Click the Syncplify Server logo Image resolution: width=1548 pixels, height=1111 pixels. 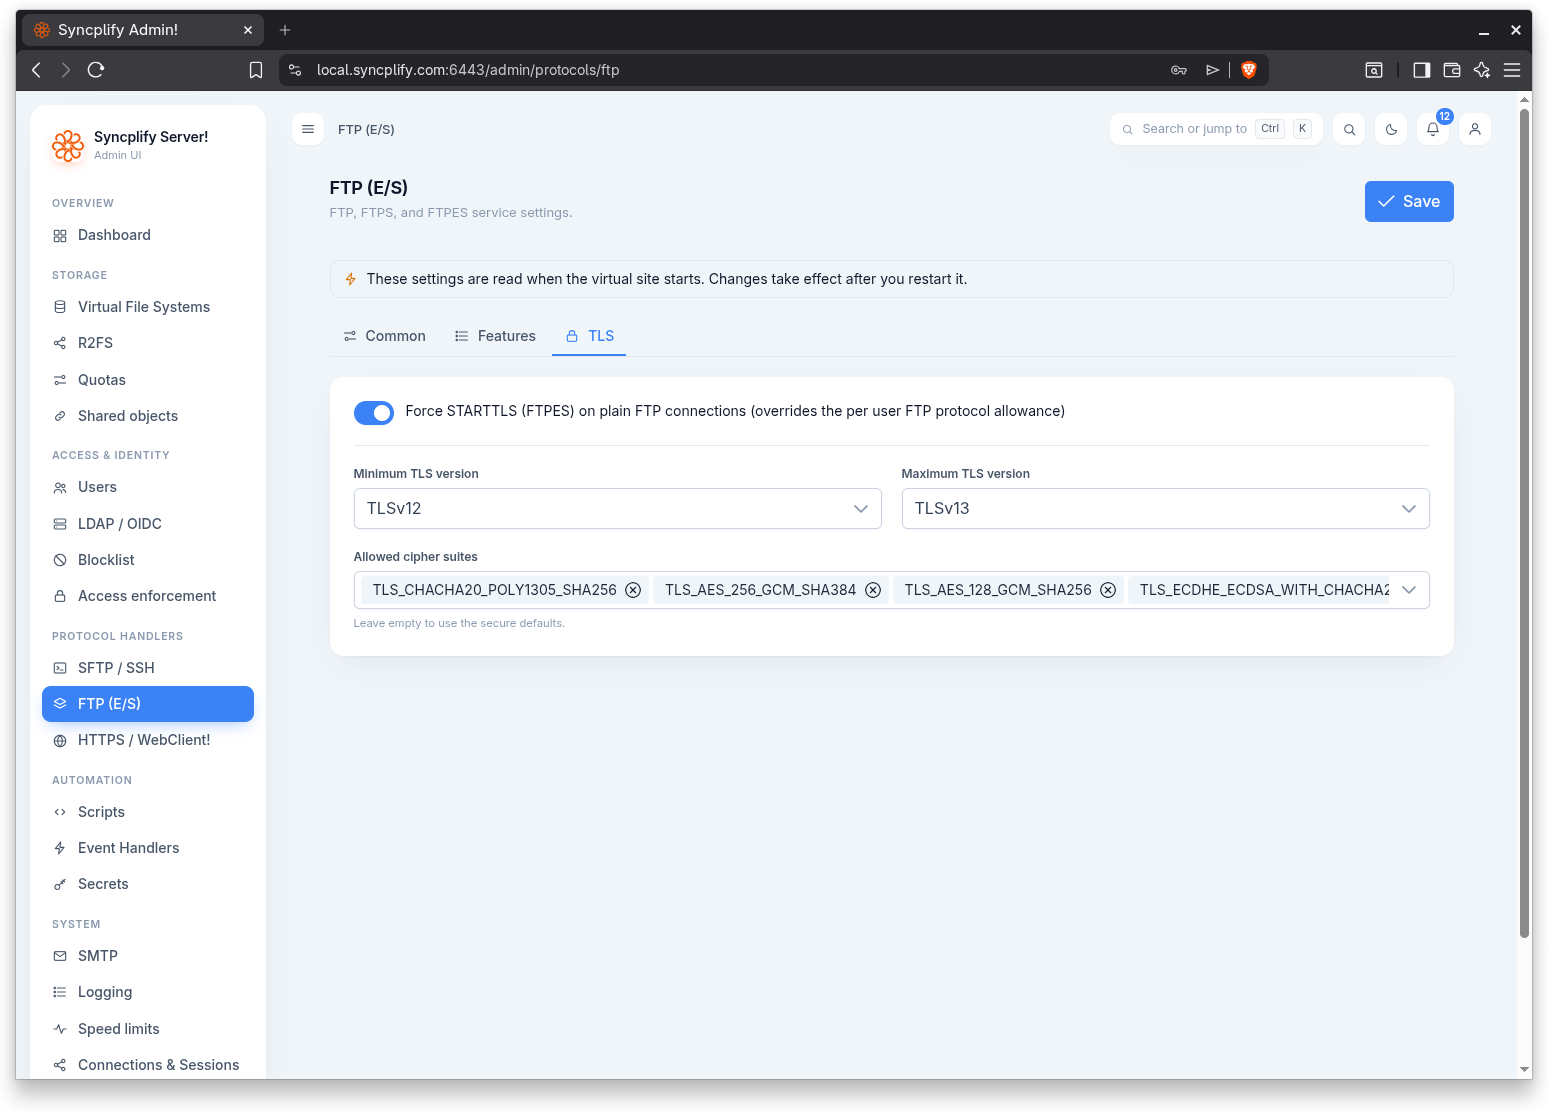68,146
